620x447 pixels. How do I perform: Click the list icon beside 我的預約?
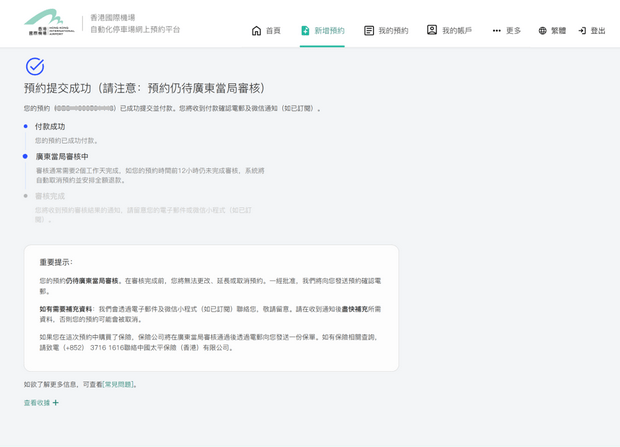click(x=369, y=31)
